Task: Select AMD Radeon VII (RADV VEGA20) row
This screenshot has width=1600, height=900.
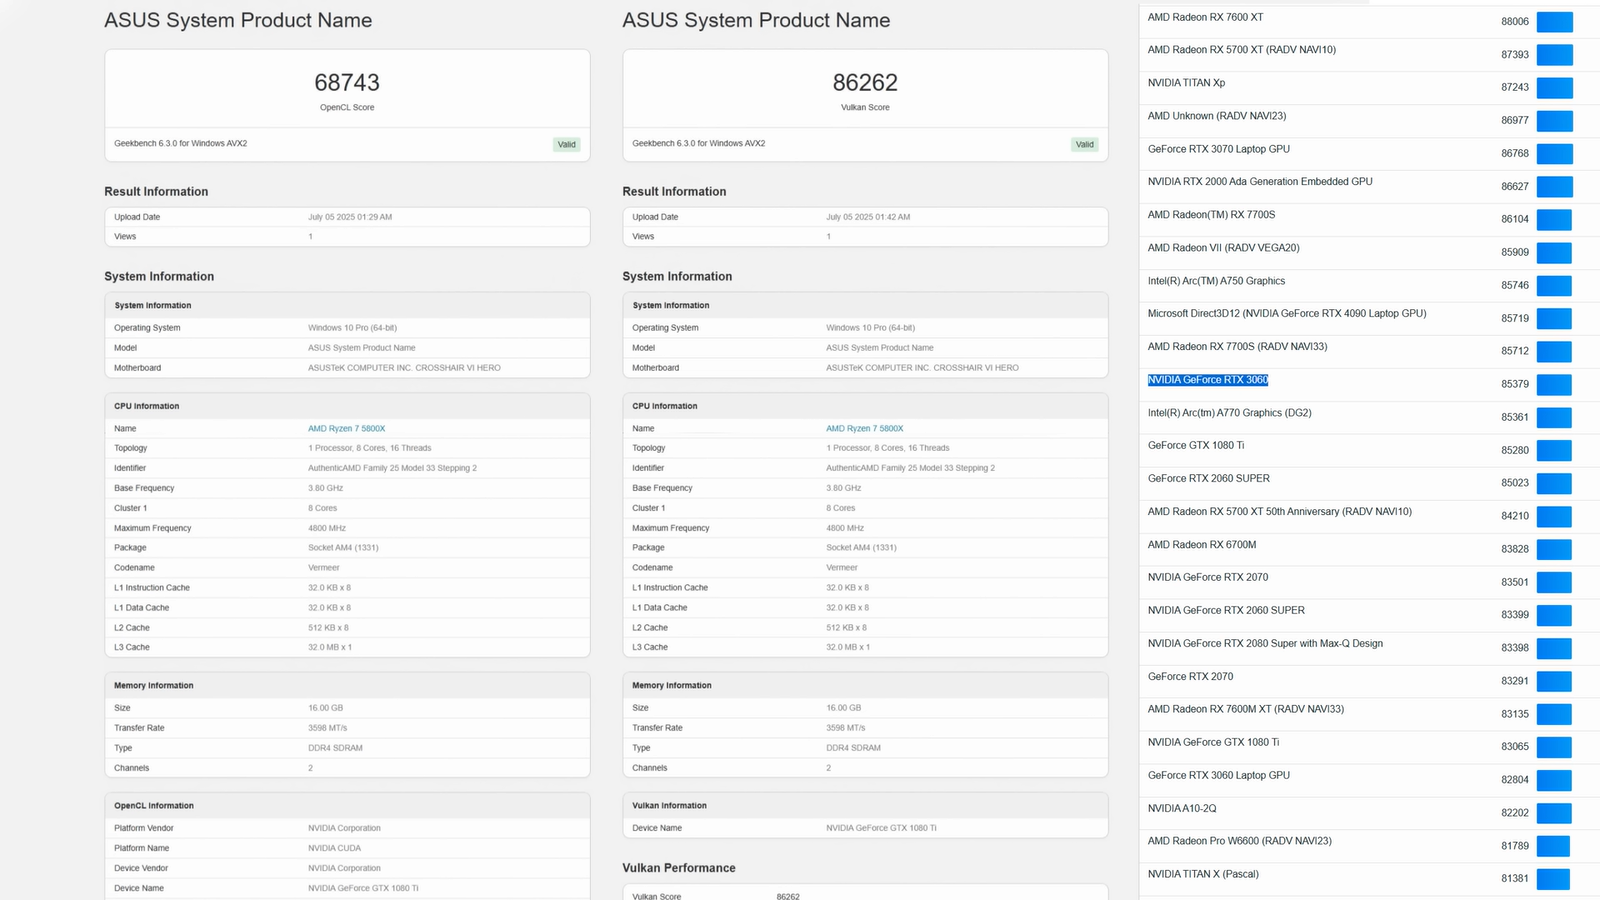Action: [x=1223, y=248]
